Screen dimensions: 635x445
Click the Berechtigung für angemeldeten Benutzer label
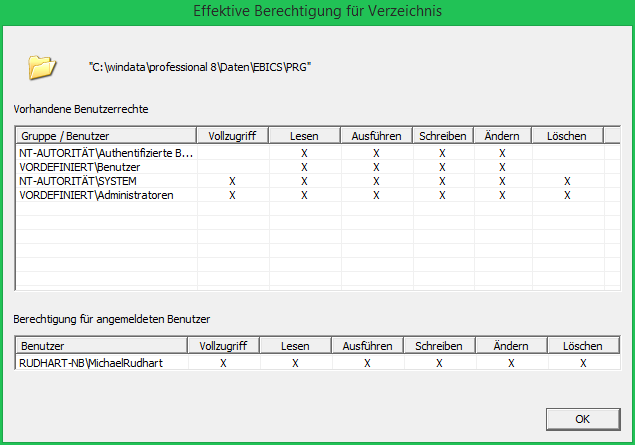(x=112, y=319)
